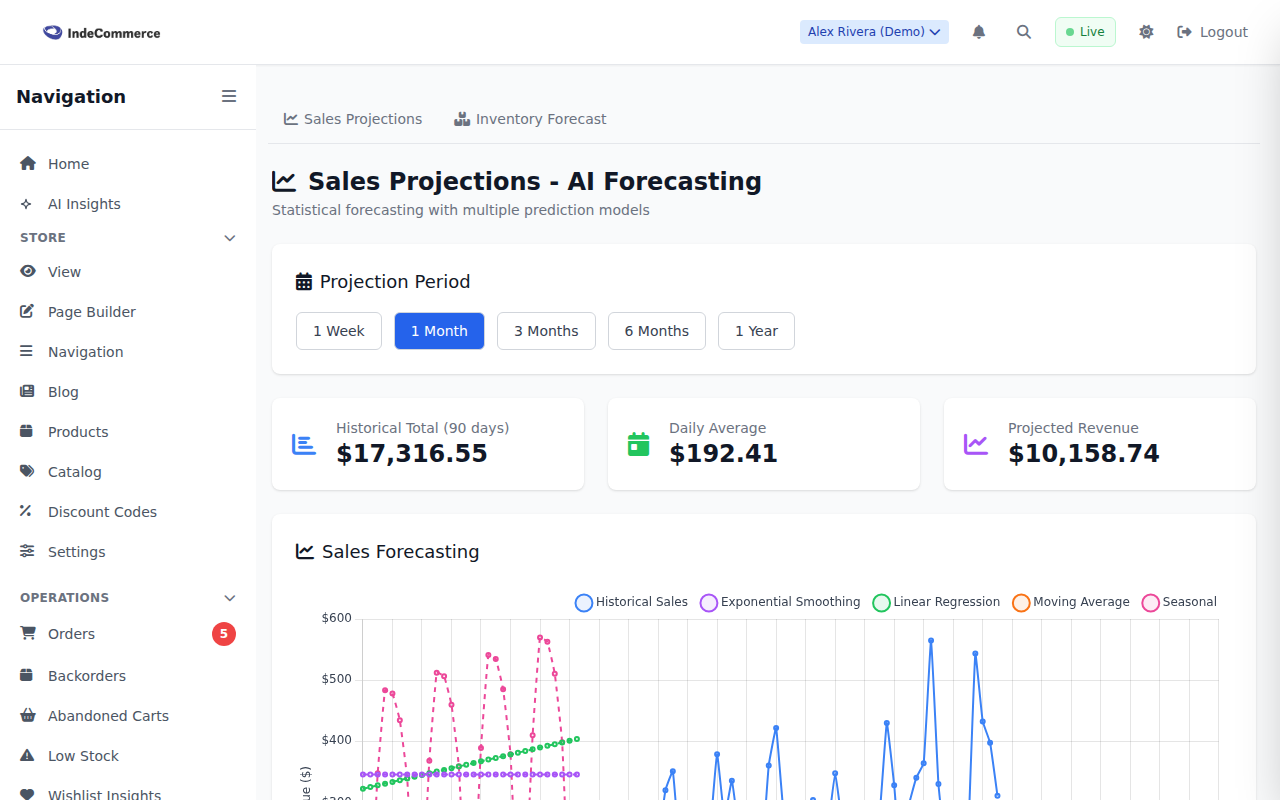Click the chart icon beside the page title
Viewport: 1280px width, 800px height.
284,182
